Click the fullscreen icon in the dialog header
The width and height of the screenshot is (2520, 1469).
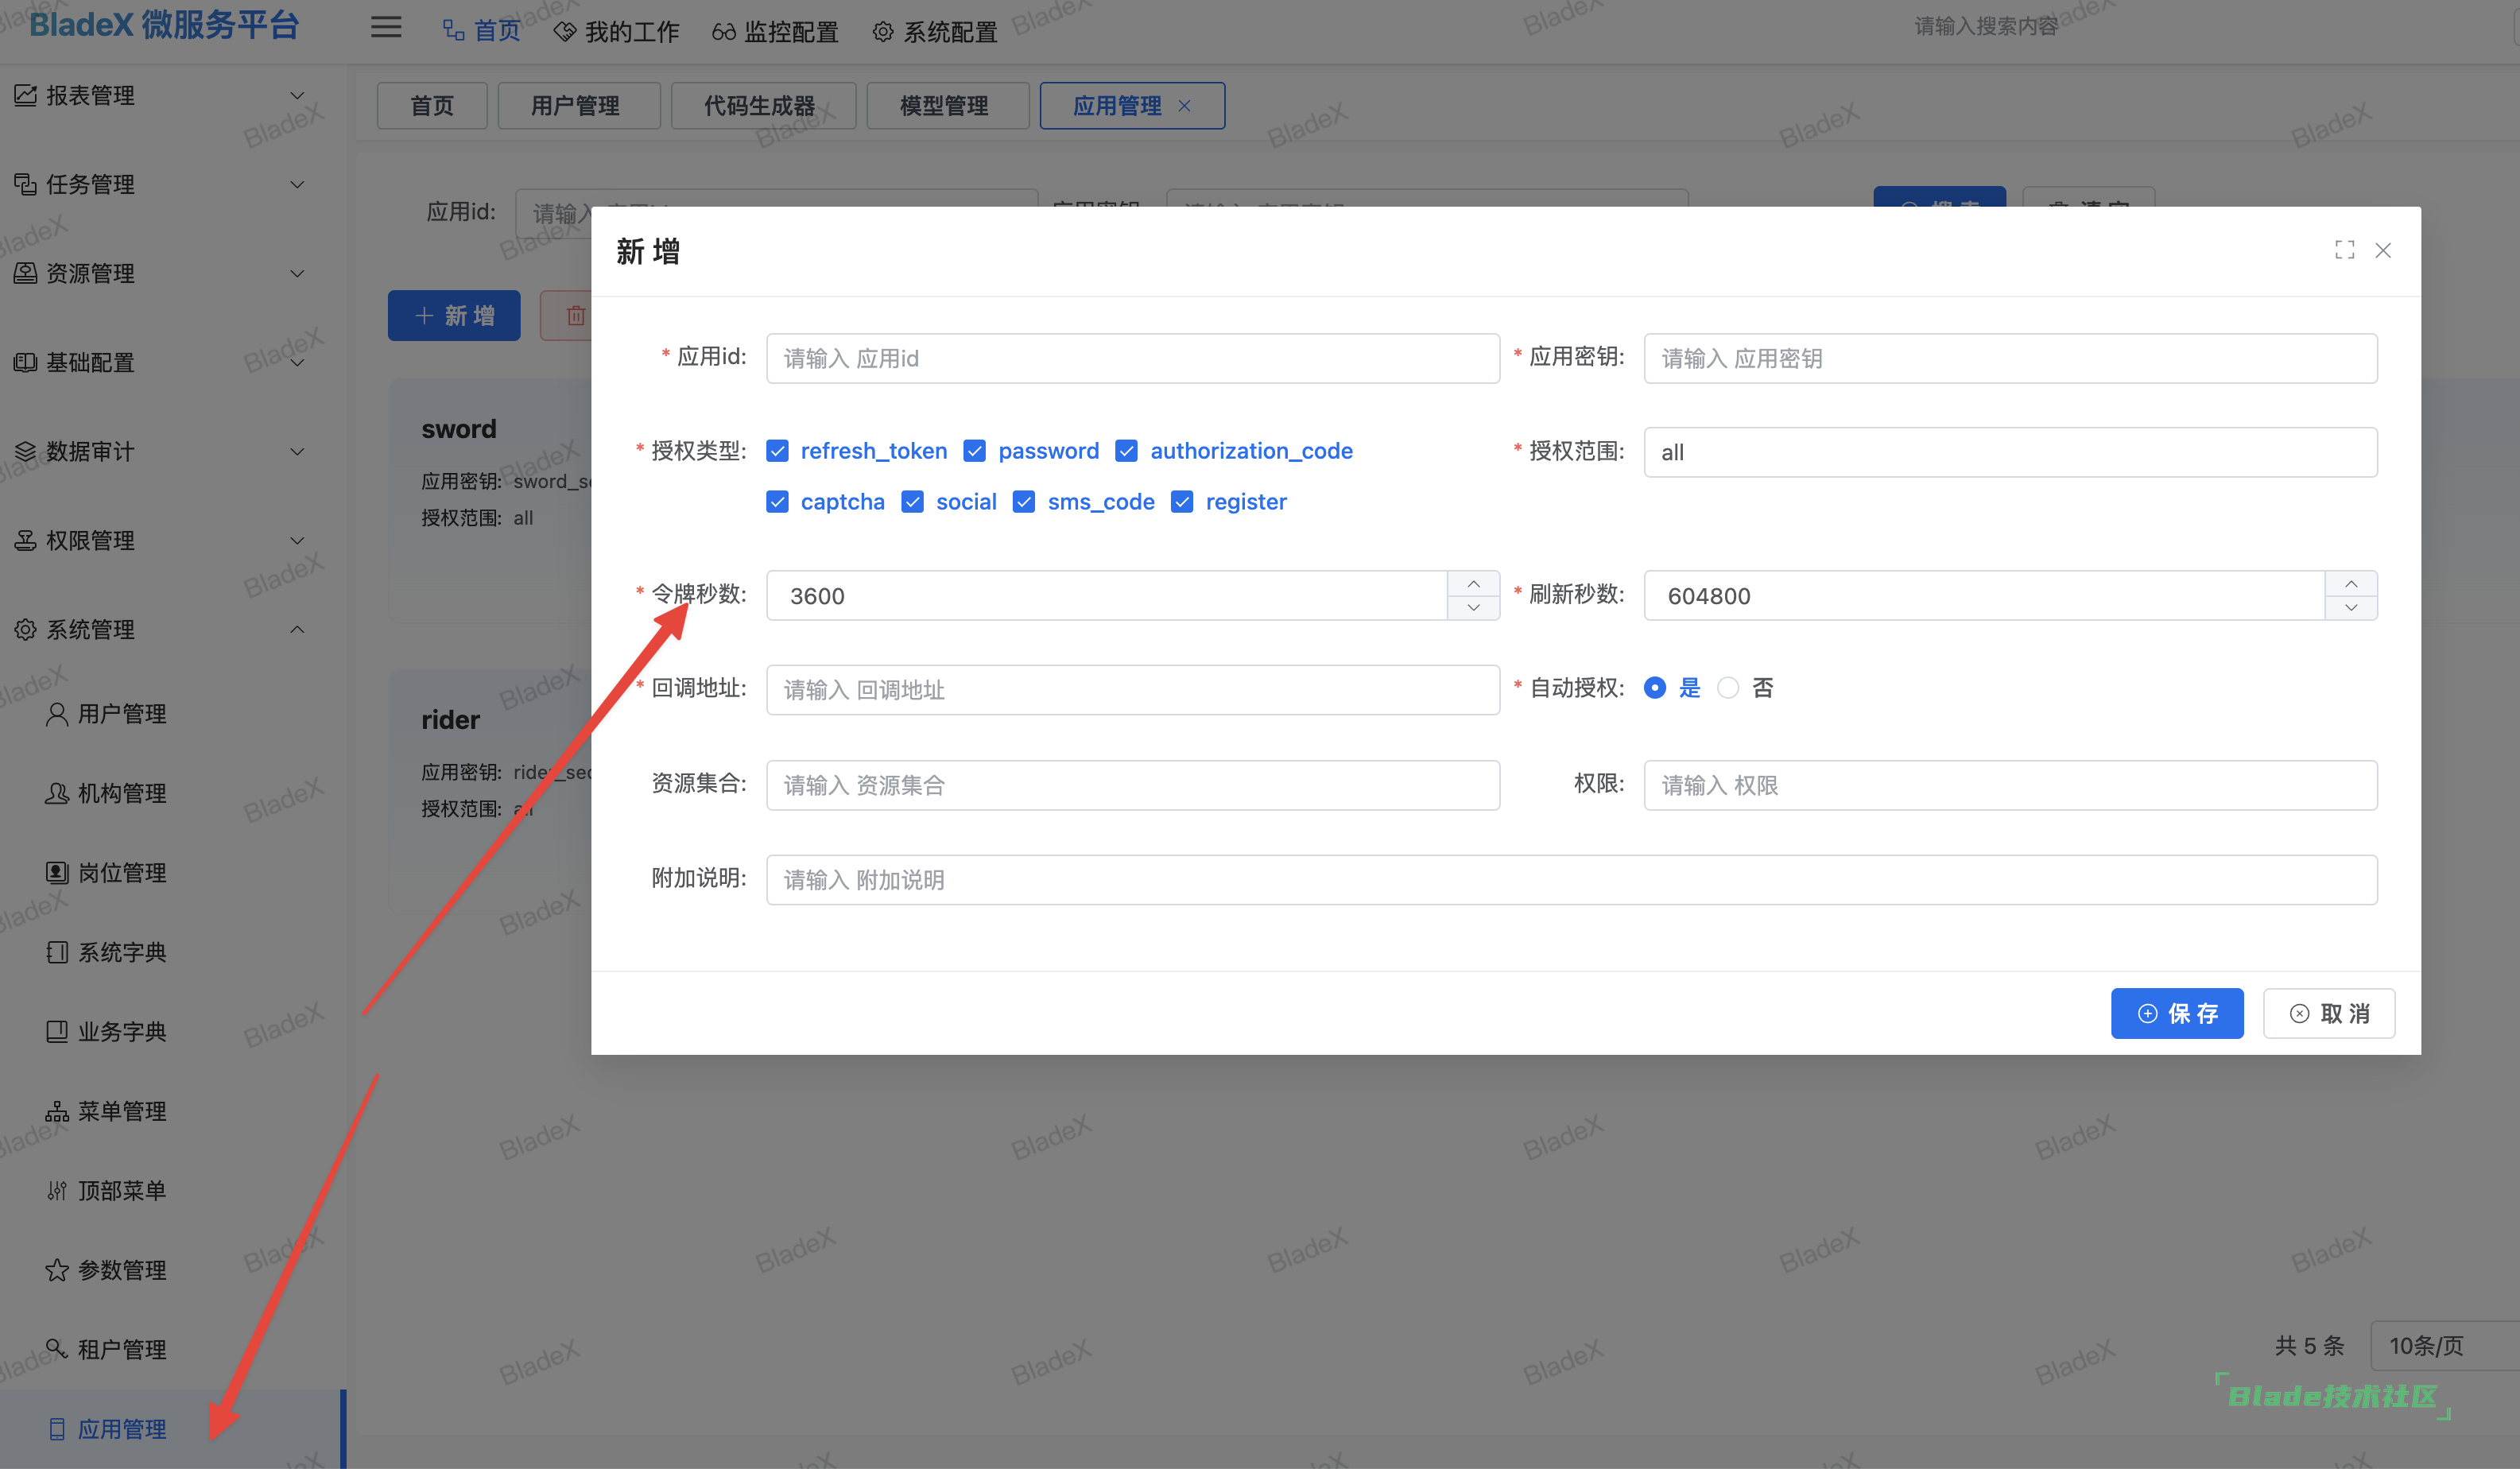2344,250
